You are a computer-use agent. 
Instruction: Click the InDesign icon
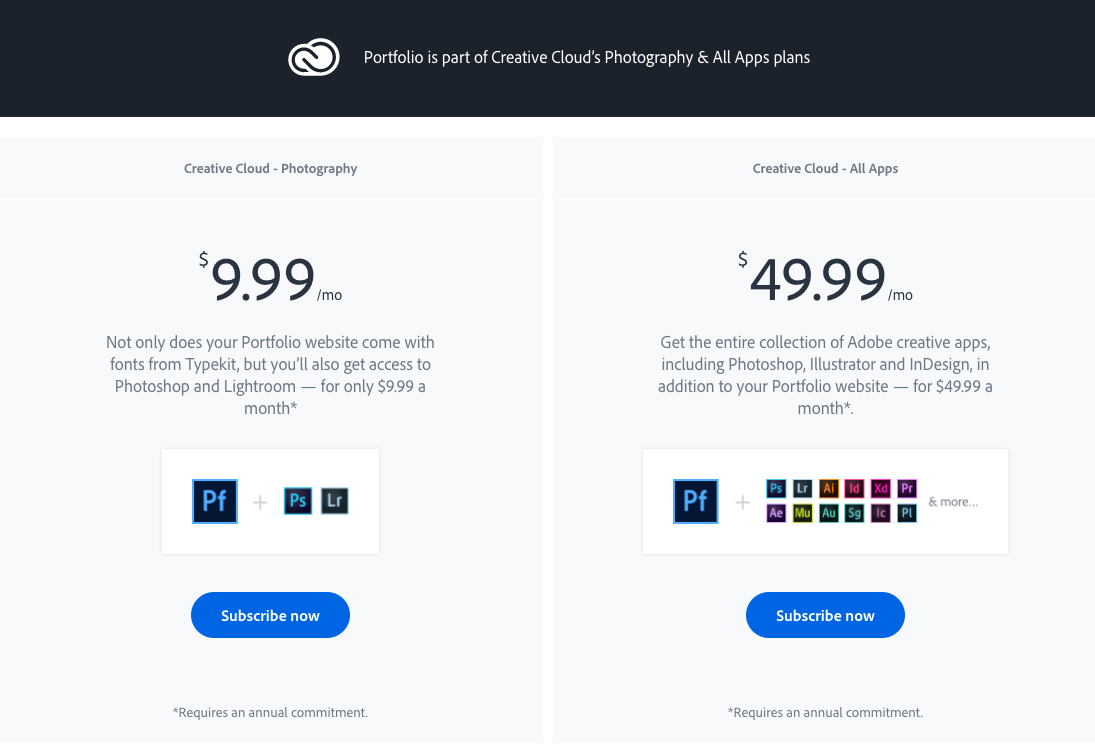click(x=854, y=488)
